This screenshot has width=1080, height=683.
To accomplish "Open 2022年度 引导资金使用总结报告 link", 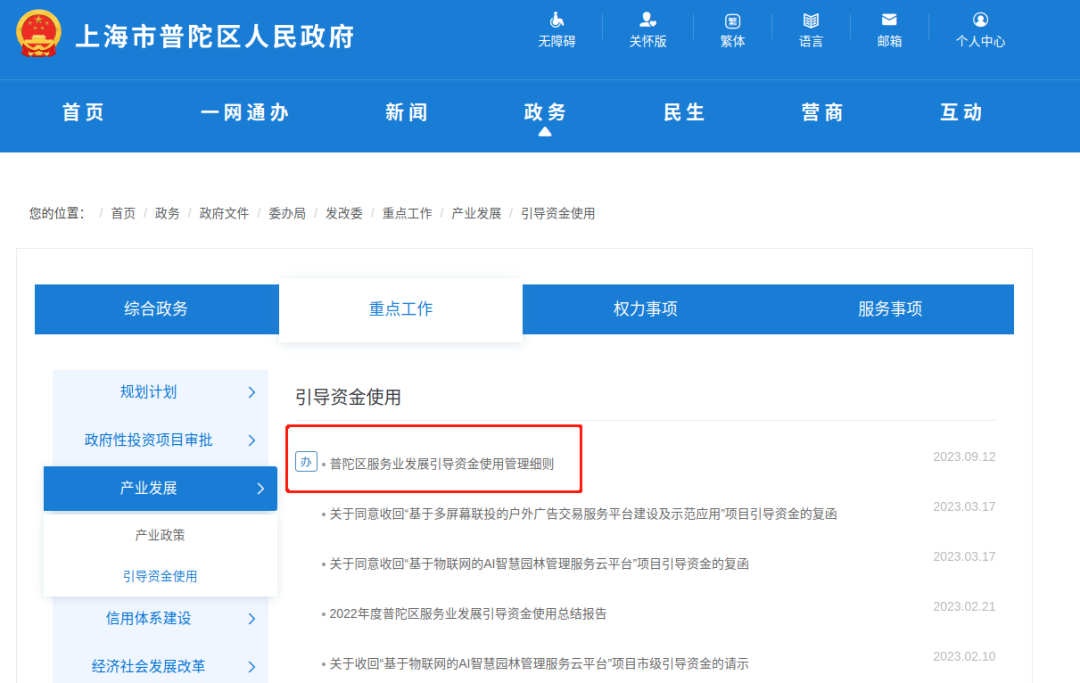I will pos(468,614).
